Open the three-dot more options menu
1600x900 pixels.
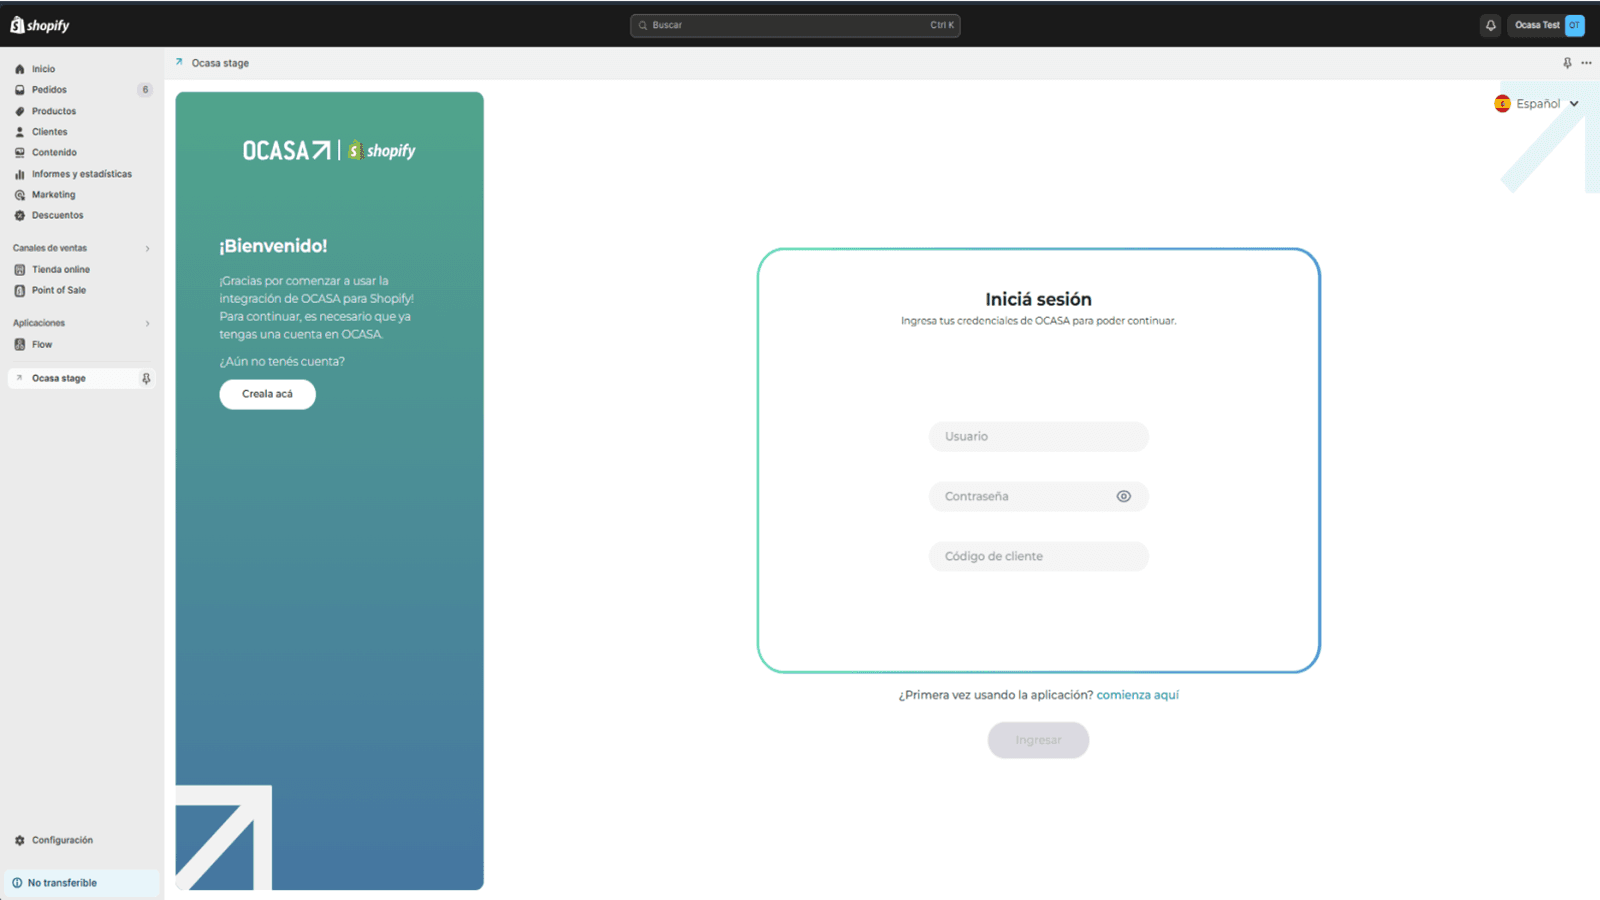pos(1586,63)
